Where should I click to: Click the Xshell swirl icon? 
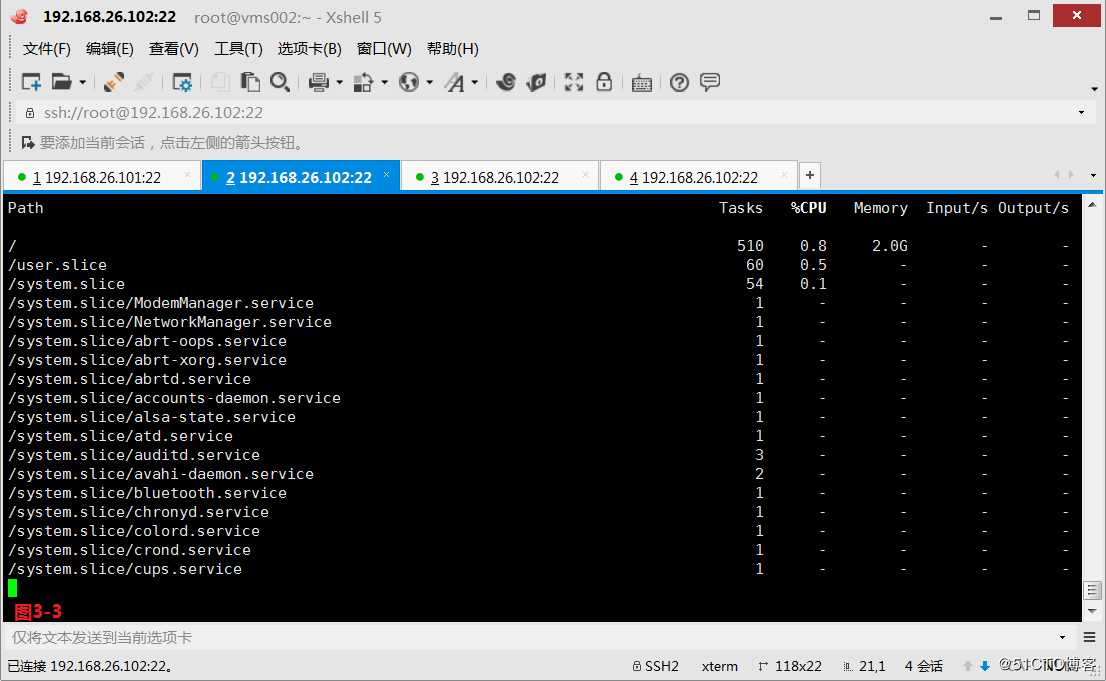tap(506, 83)
